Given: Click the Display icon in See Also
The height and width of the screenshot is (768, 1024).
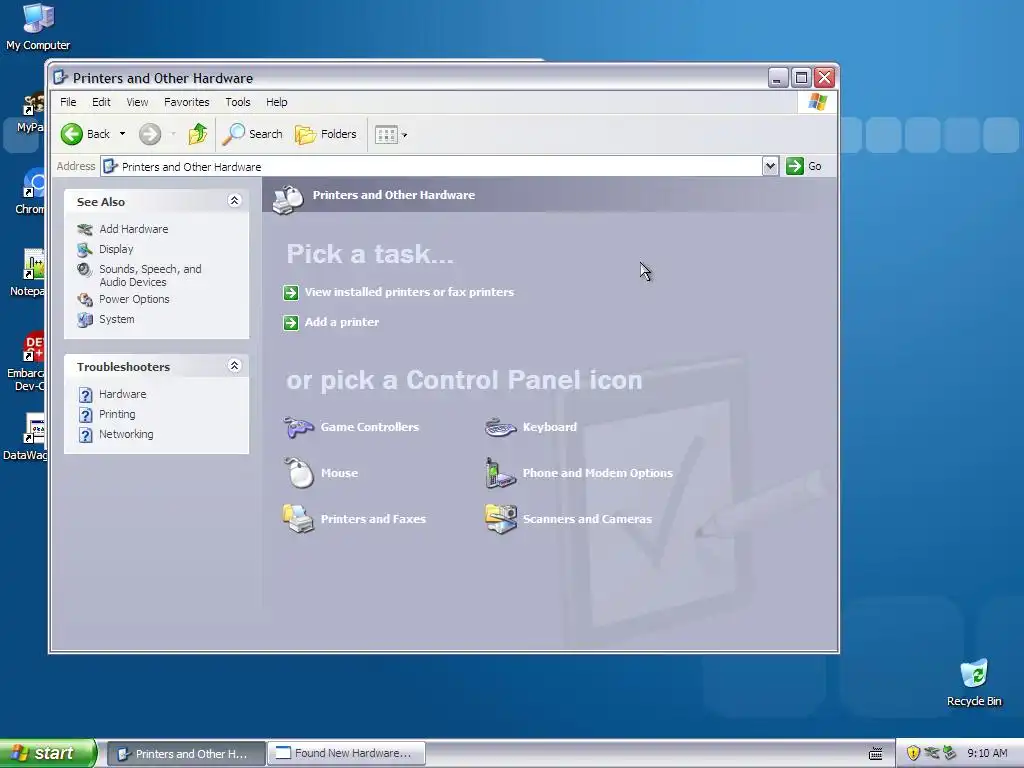Looking at the screenshot, I should click(85, 249).
